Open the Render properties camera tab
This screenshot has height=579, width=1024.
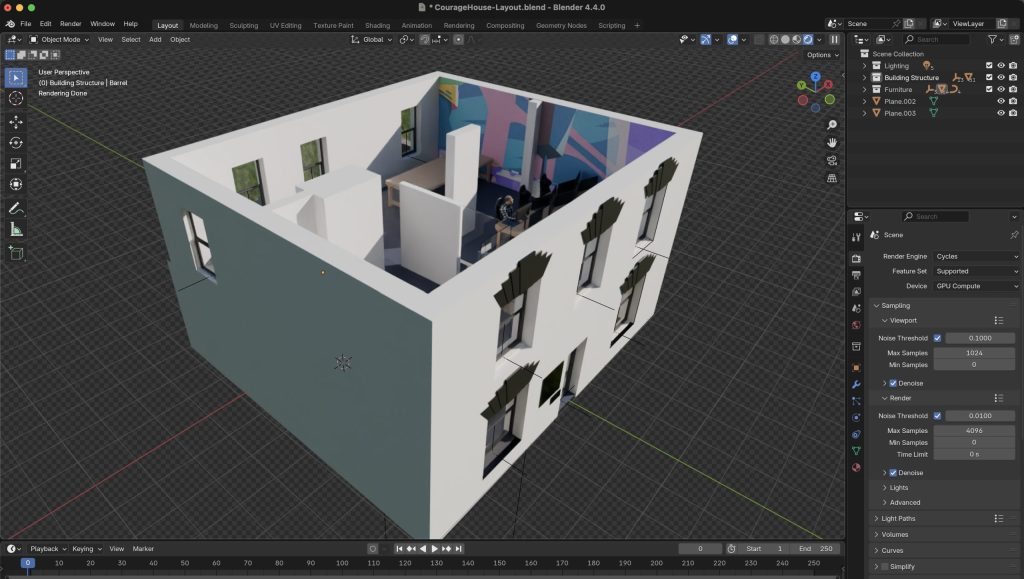coord(856,257)
